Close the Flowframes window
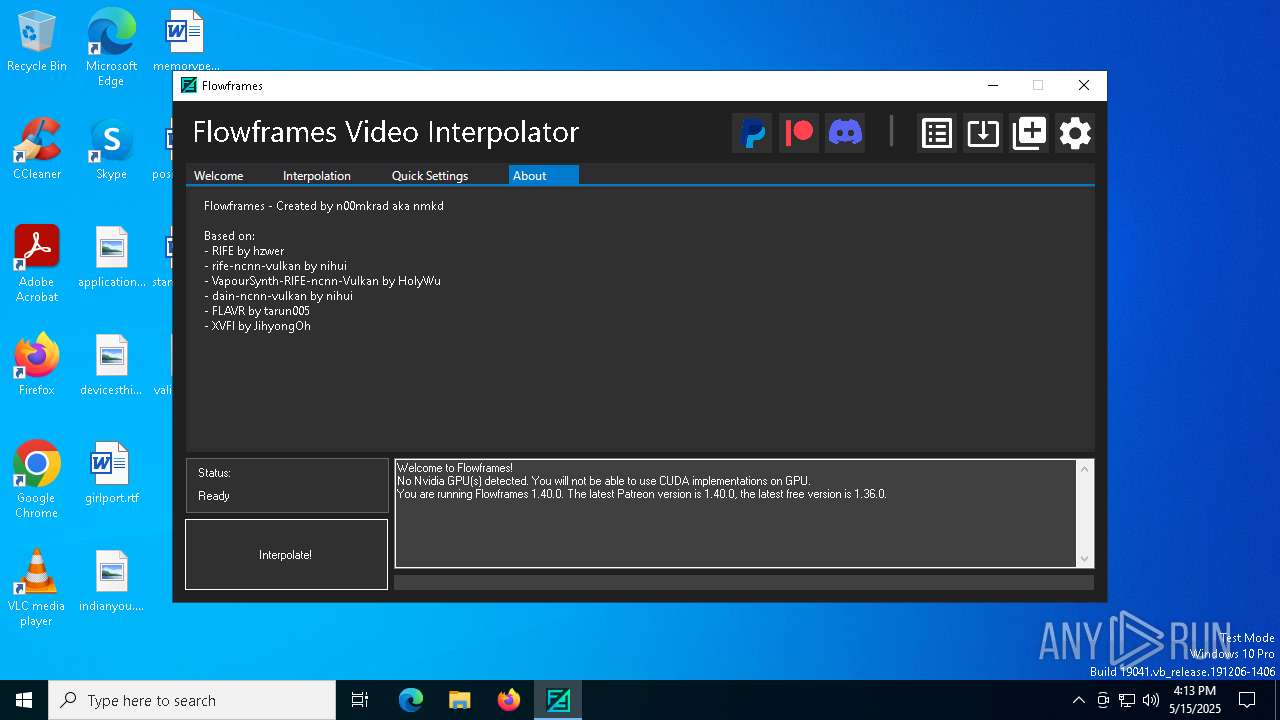The height and width of the screenshot is (720, 1280). [x=1084, y=86]
